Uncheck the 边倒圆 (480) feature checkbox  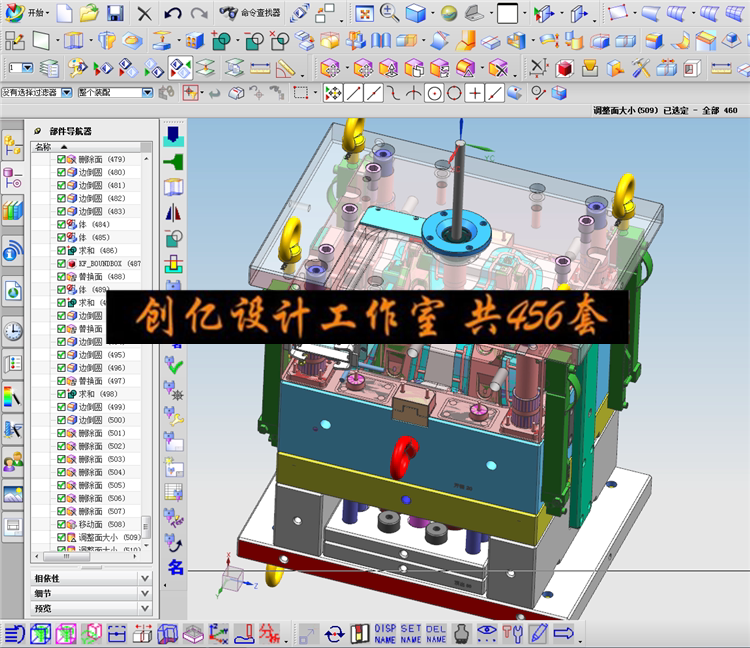pyautogui.click(x=61, y=172)
